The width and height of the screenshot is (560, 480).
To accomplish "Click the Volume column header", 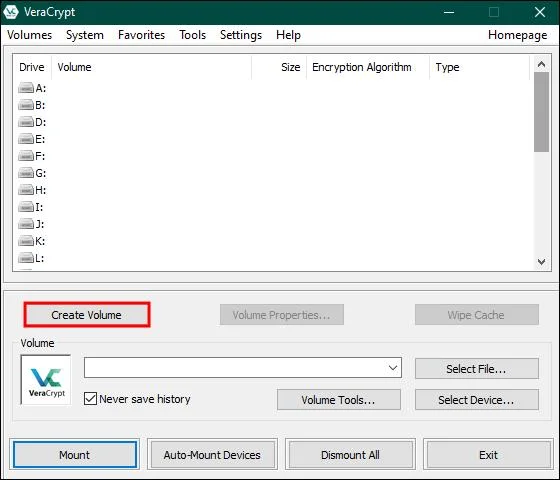I will 152,67.
